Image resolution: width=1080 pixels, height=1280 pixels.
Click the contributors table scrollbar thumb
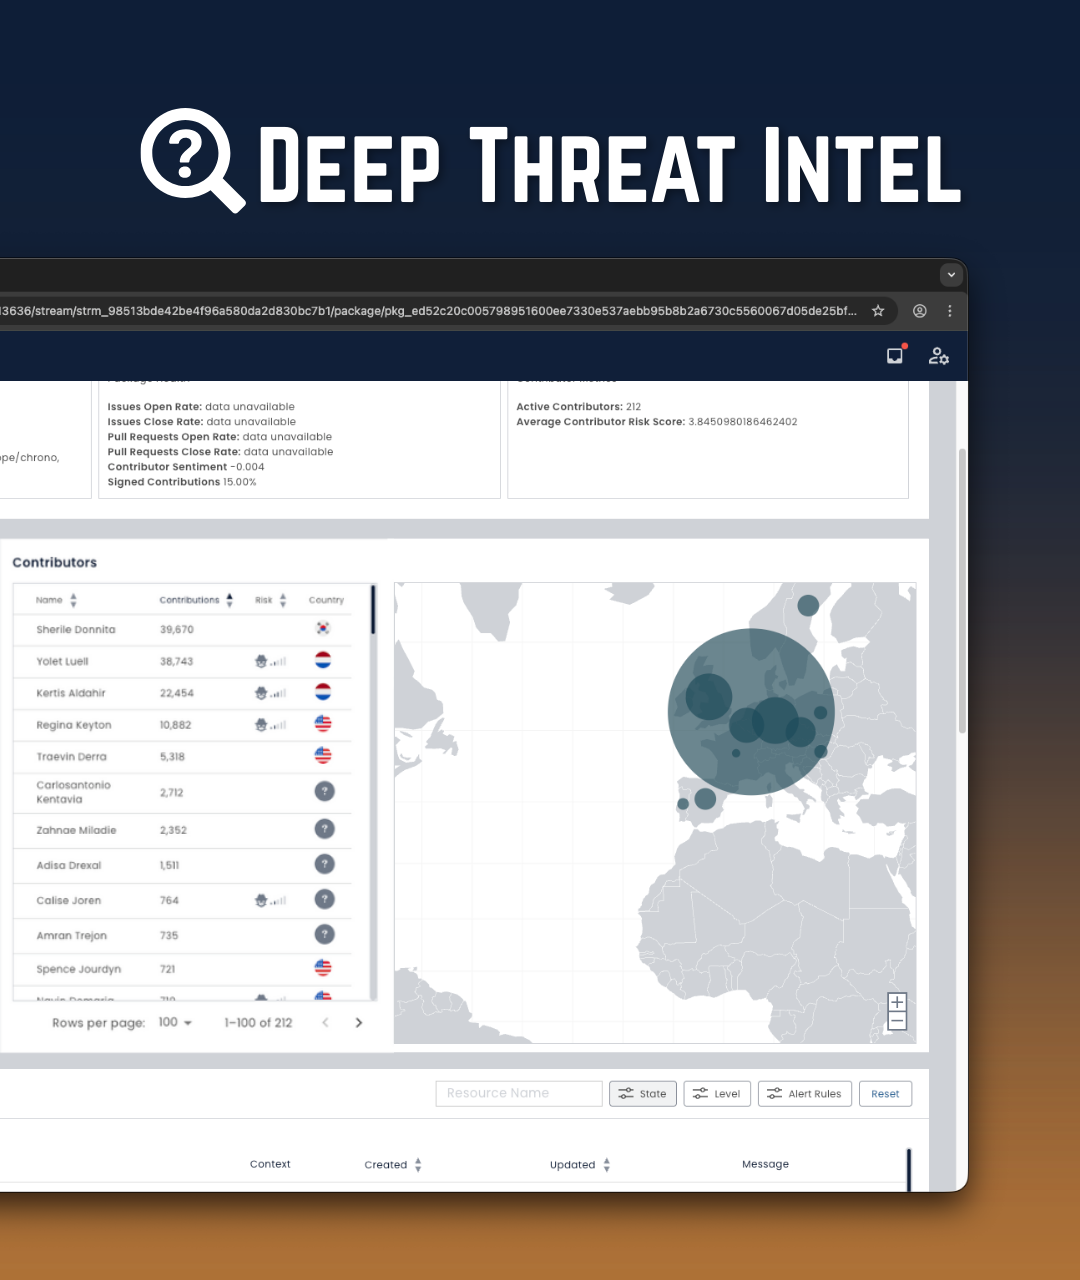click(x=373, y=609)
